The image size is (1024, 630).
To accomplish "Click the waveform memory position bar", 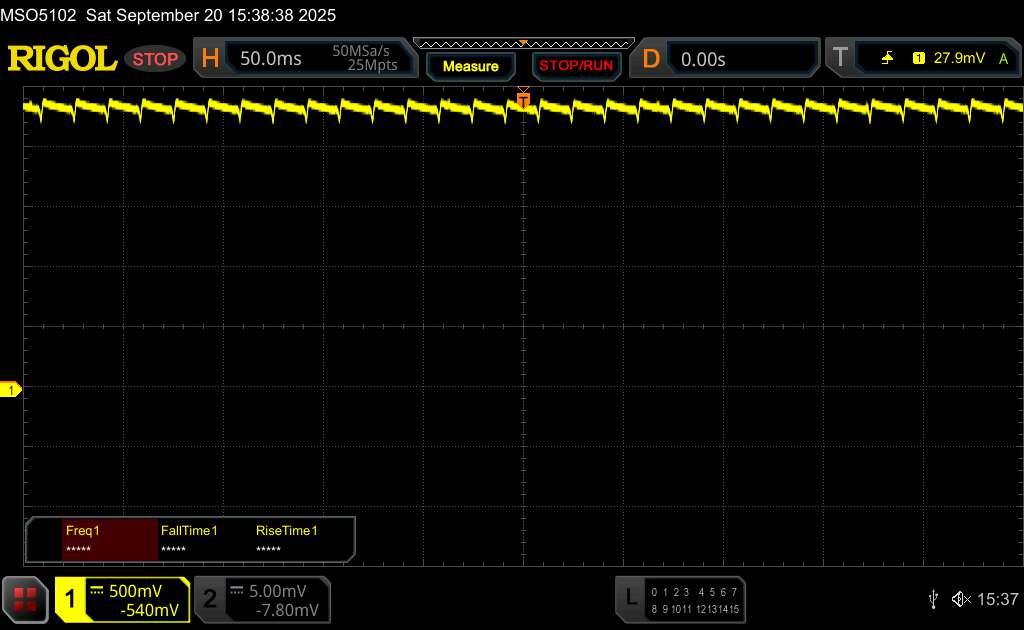I will [x=523, y=43].
